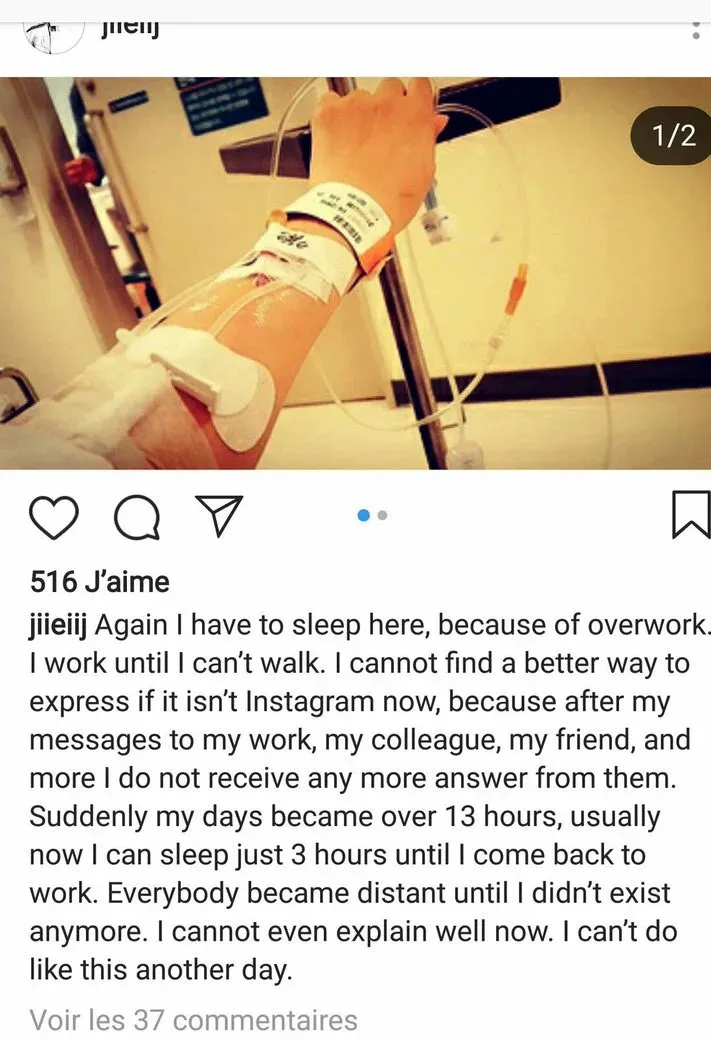Screen dimensions: 711x1040
Task: Save the post with the bookmark icon
Action: [691, 514]
